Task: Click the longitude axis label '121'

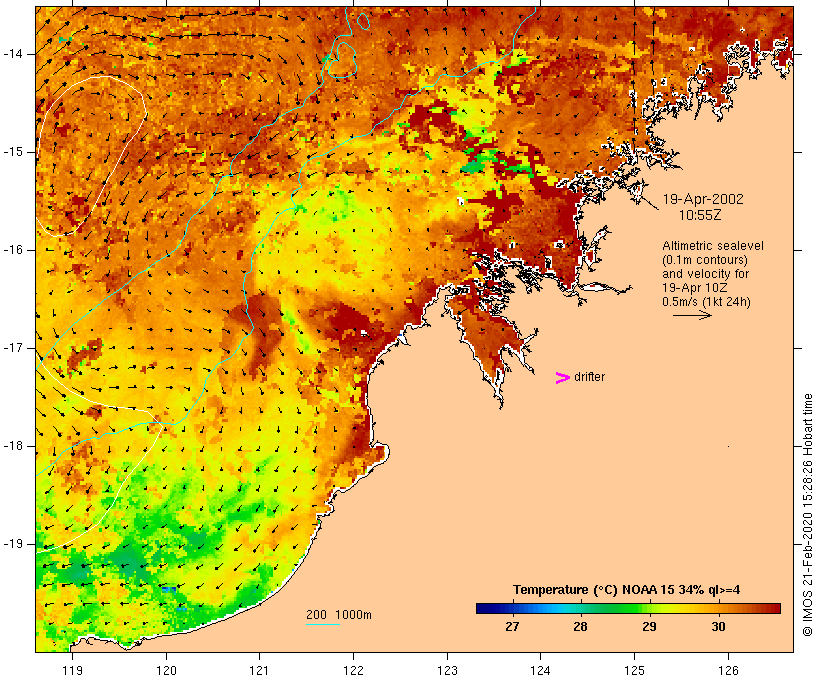Action: coord(259,670)
